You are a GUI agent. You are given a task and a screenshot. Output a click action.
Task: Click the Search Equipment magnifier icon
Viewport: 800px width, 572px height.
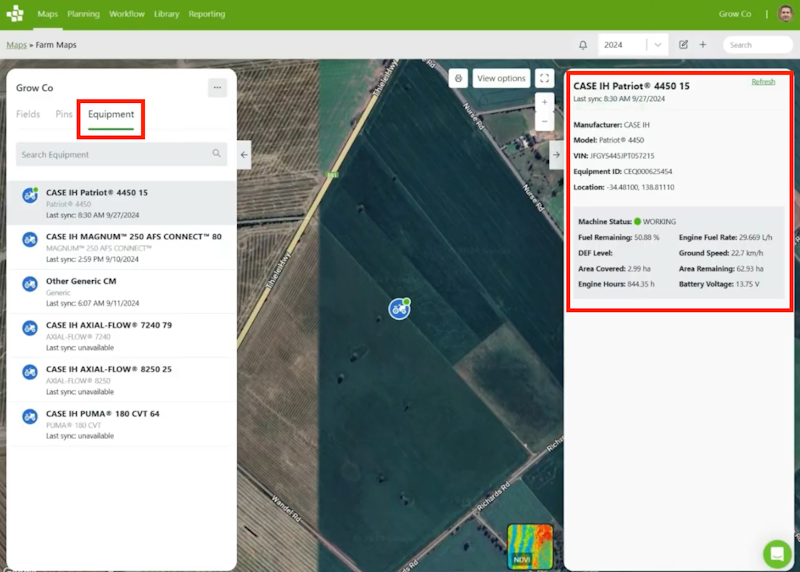point(216,154)
